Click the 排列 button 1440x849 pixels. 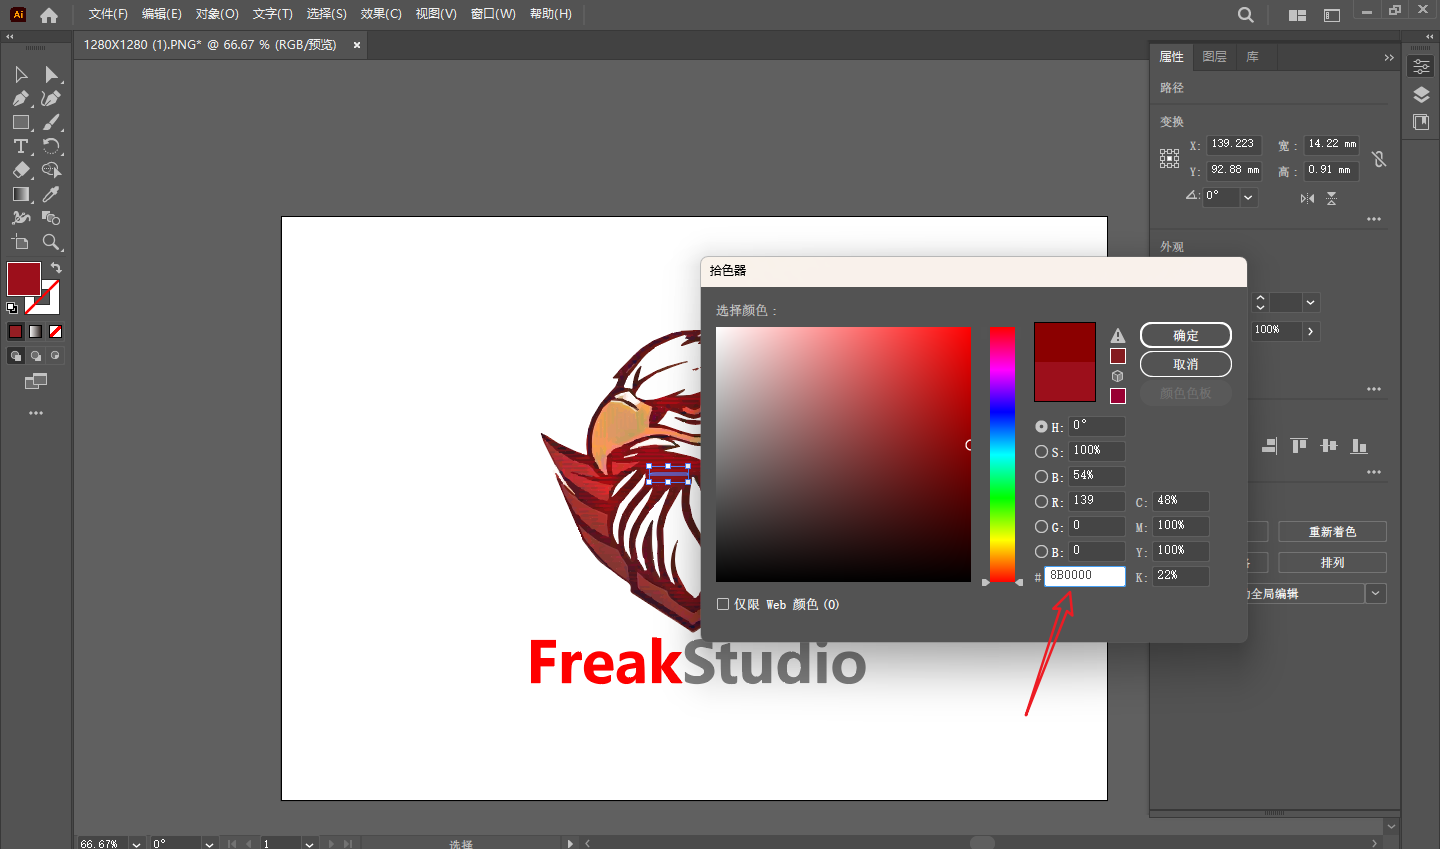click(x=1332, y=563)
